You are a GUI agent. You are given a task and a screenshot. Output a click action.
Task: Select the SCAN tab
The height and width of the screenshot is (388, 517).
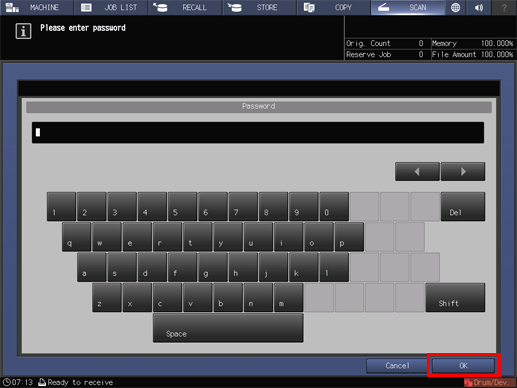[408, 7]
